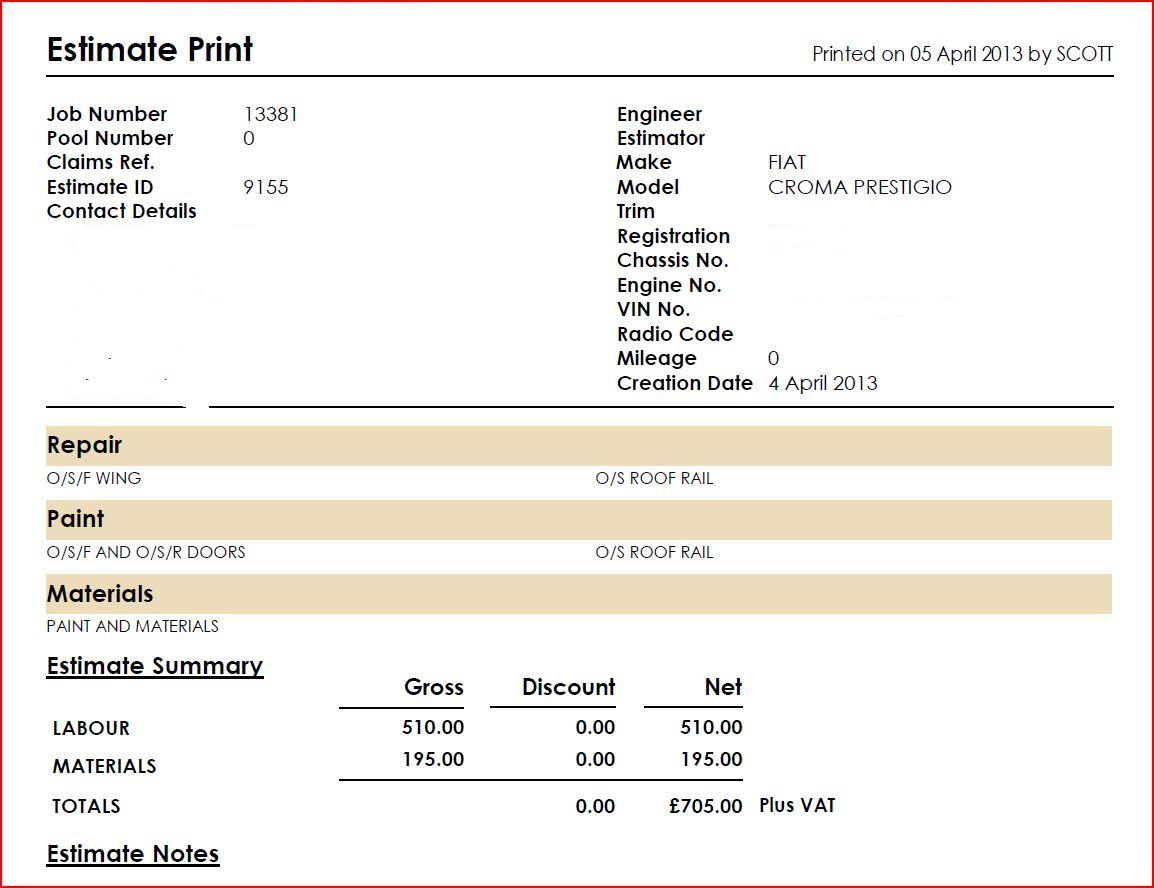Viewport: 1154px width, 888px height.
Task: Click the Estimate ID label
Action: (x=99, y=187)
